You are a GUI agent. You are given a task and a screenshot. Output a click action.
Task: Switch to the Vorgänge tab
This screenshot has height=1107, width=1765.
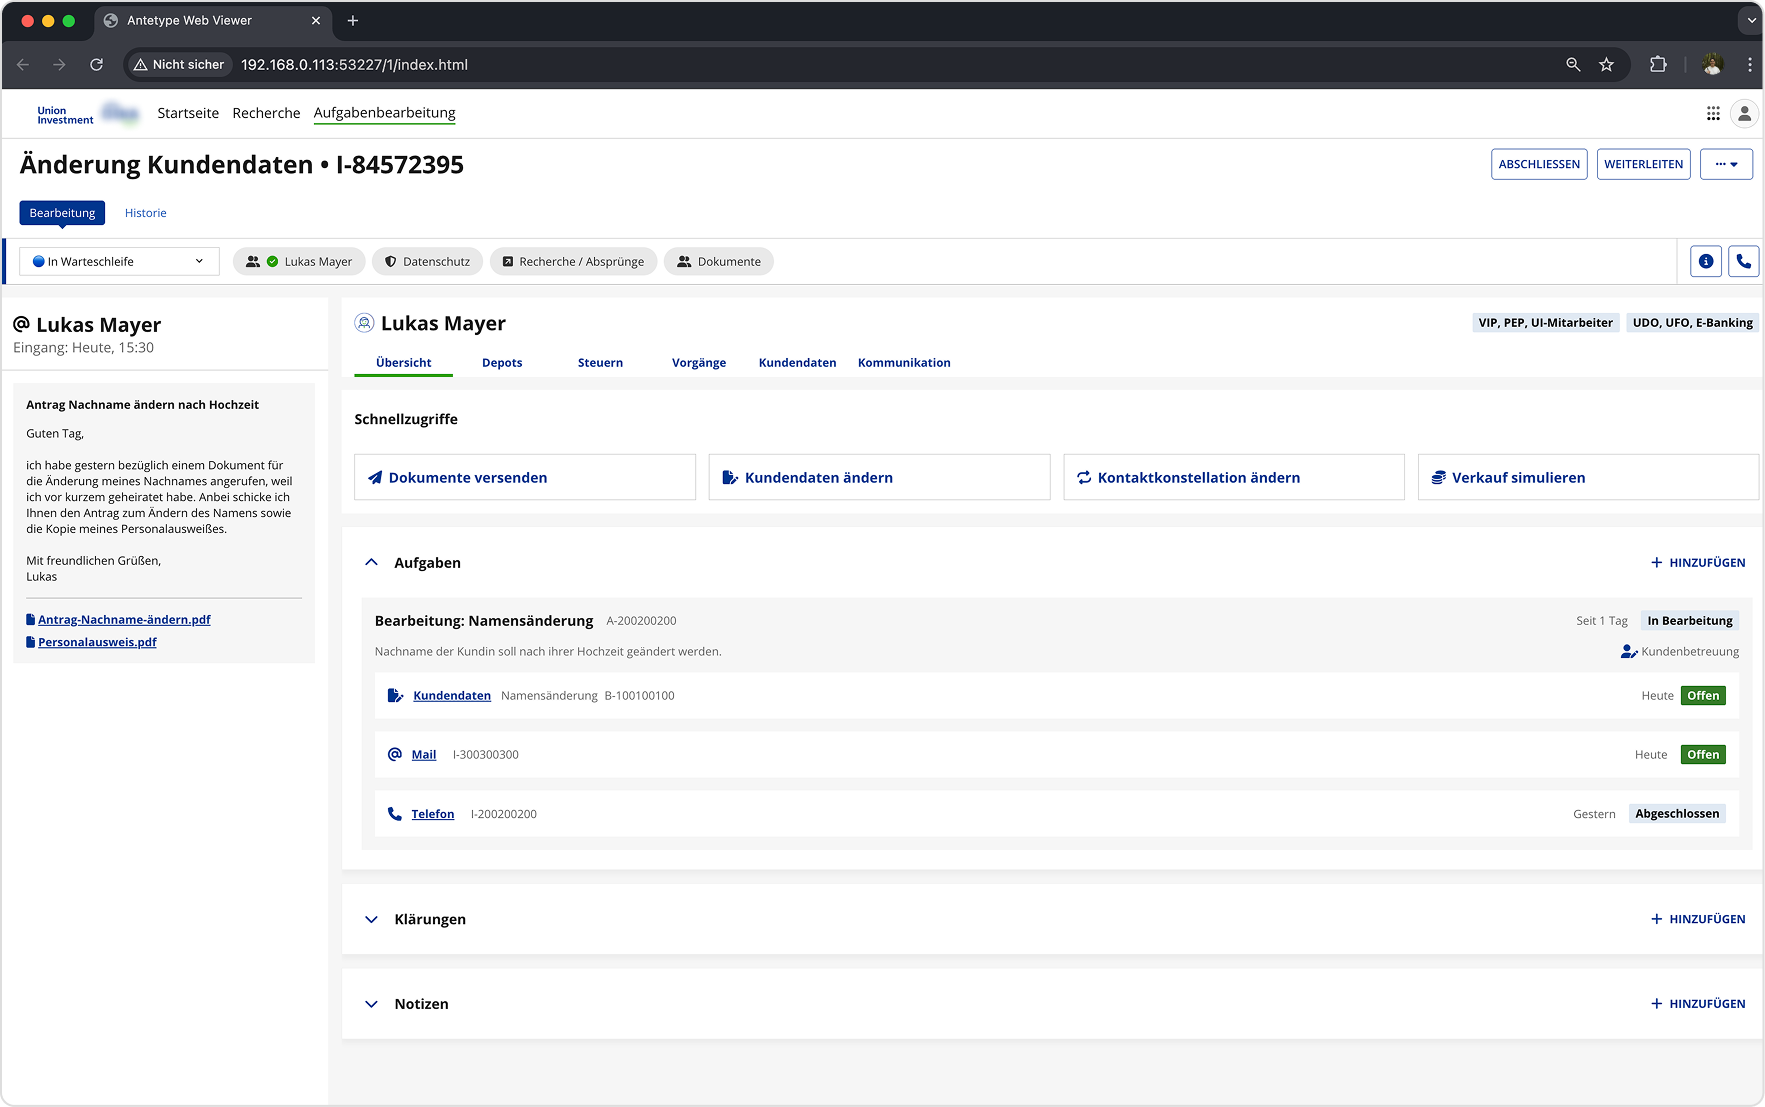pyautogui.click(x=699, y=363)
